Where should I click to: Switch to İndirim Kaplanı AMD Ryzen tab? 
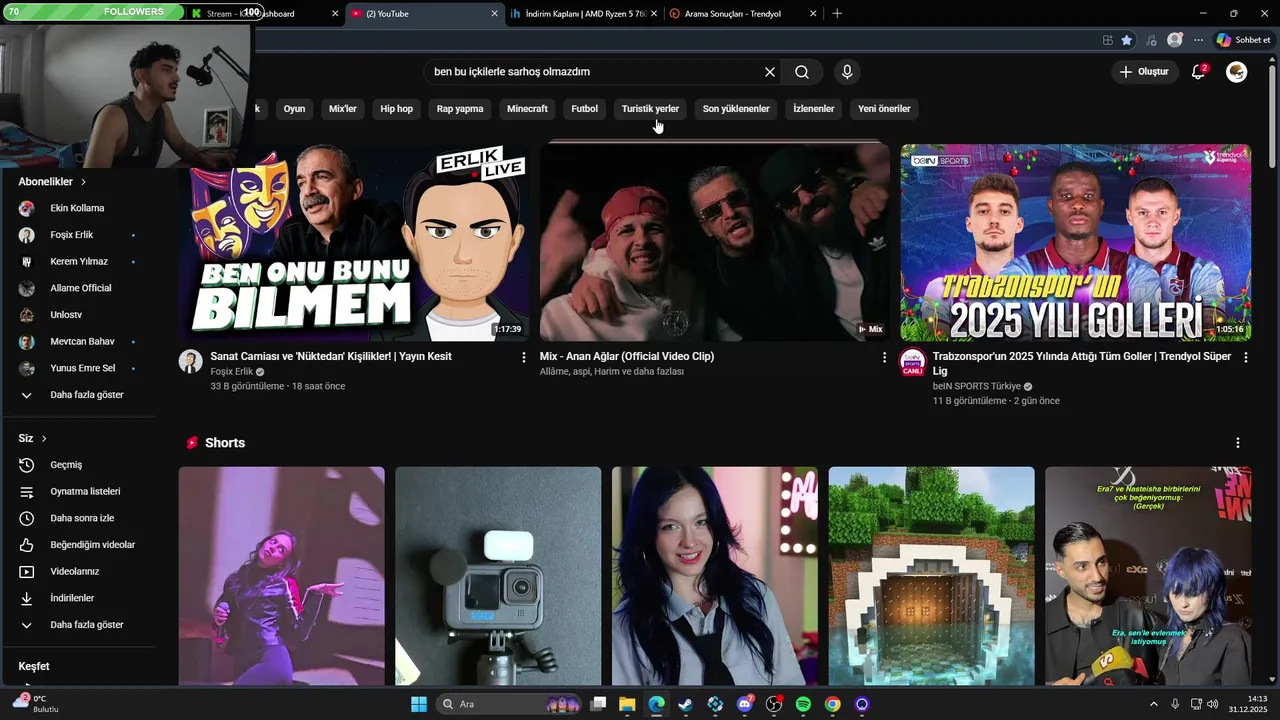point(585,14)
